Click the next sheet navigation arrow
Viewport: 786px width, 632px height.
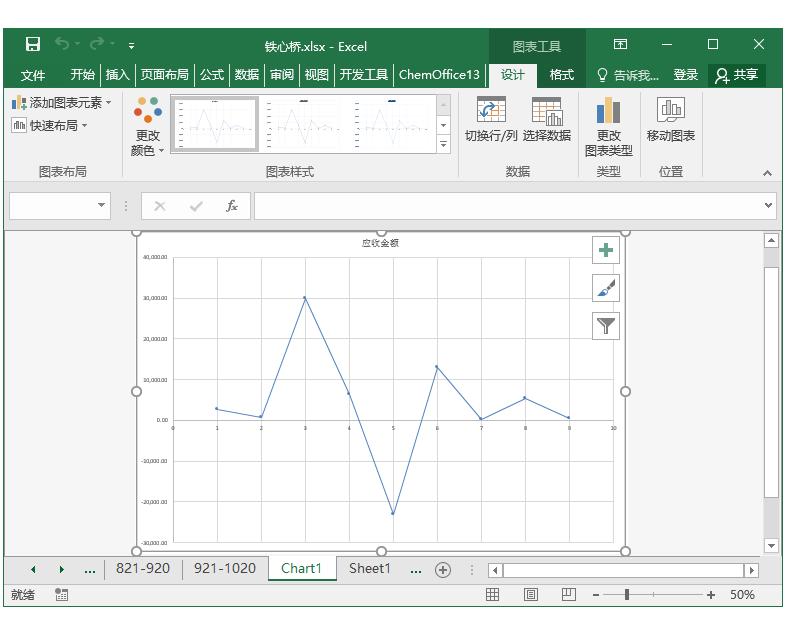pos(61,569)
